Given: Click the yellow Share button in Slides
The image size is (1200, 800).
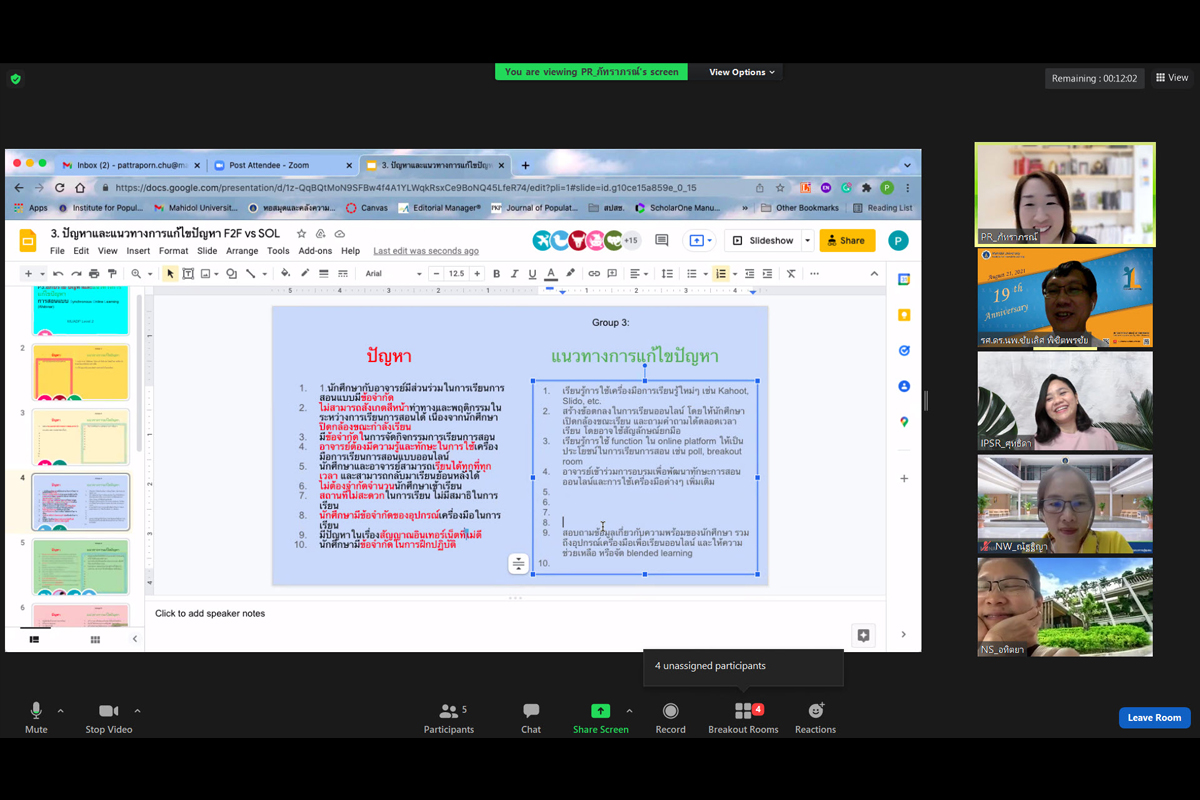Looking at the screenshot, I should (846, 240).
